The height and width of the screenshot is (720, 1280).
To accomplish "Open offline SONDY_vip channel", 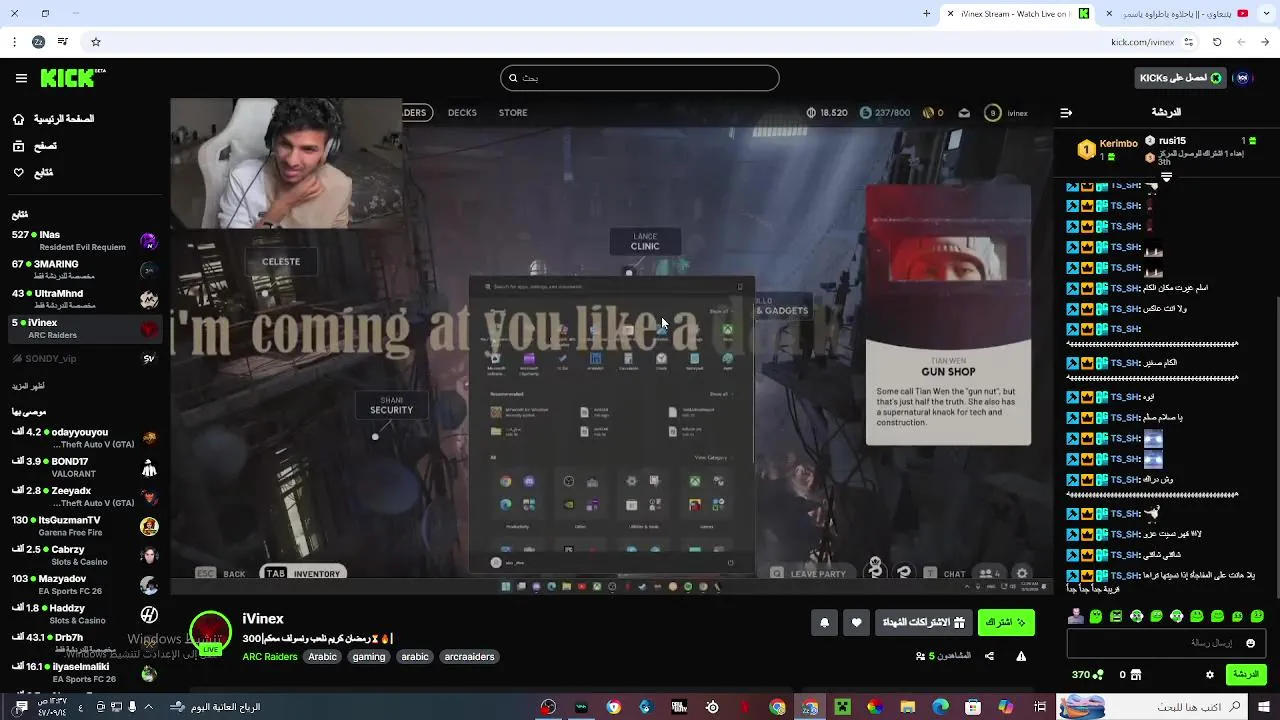I will [84, 358].
